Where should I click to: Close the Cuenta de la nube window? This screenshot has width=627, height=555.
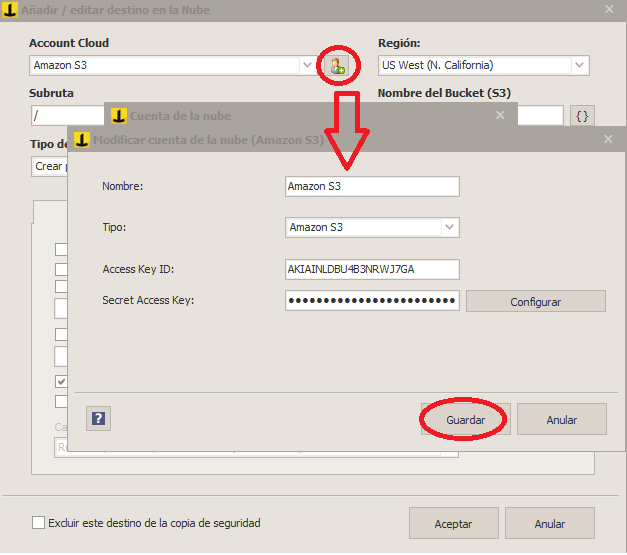500,116
